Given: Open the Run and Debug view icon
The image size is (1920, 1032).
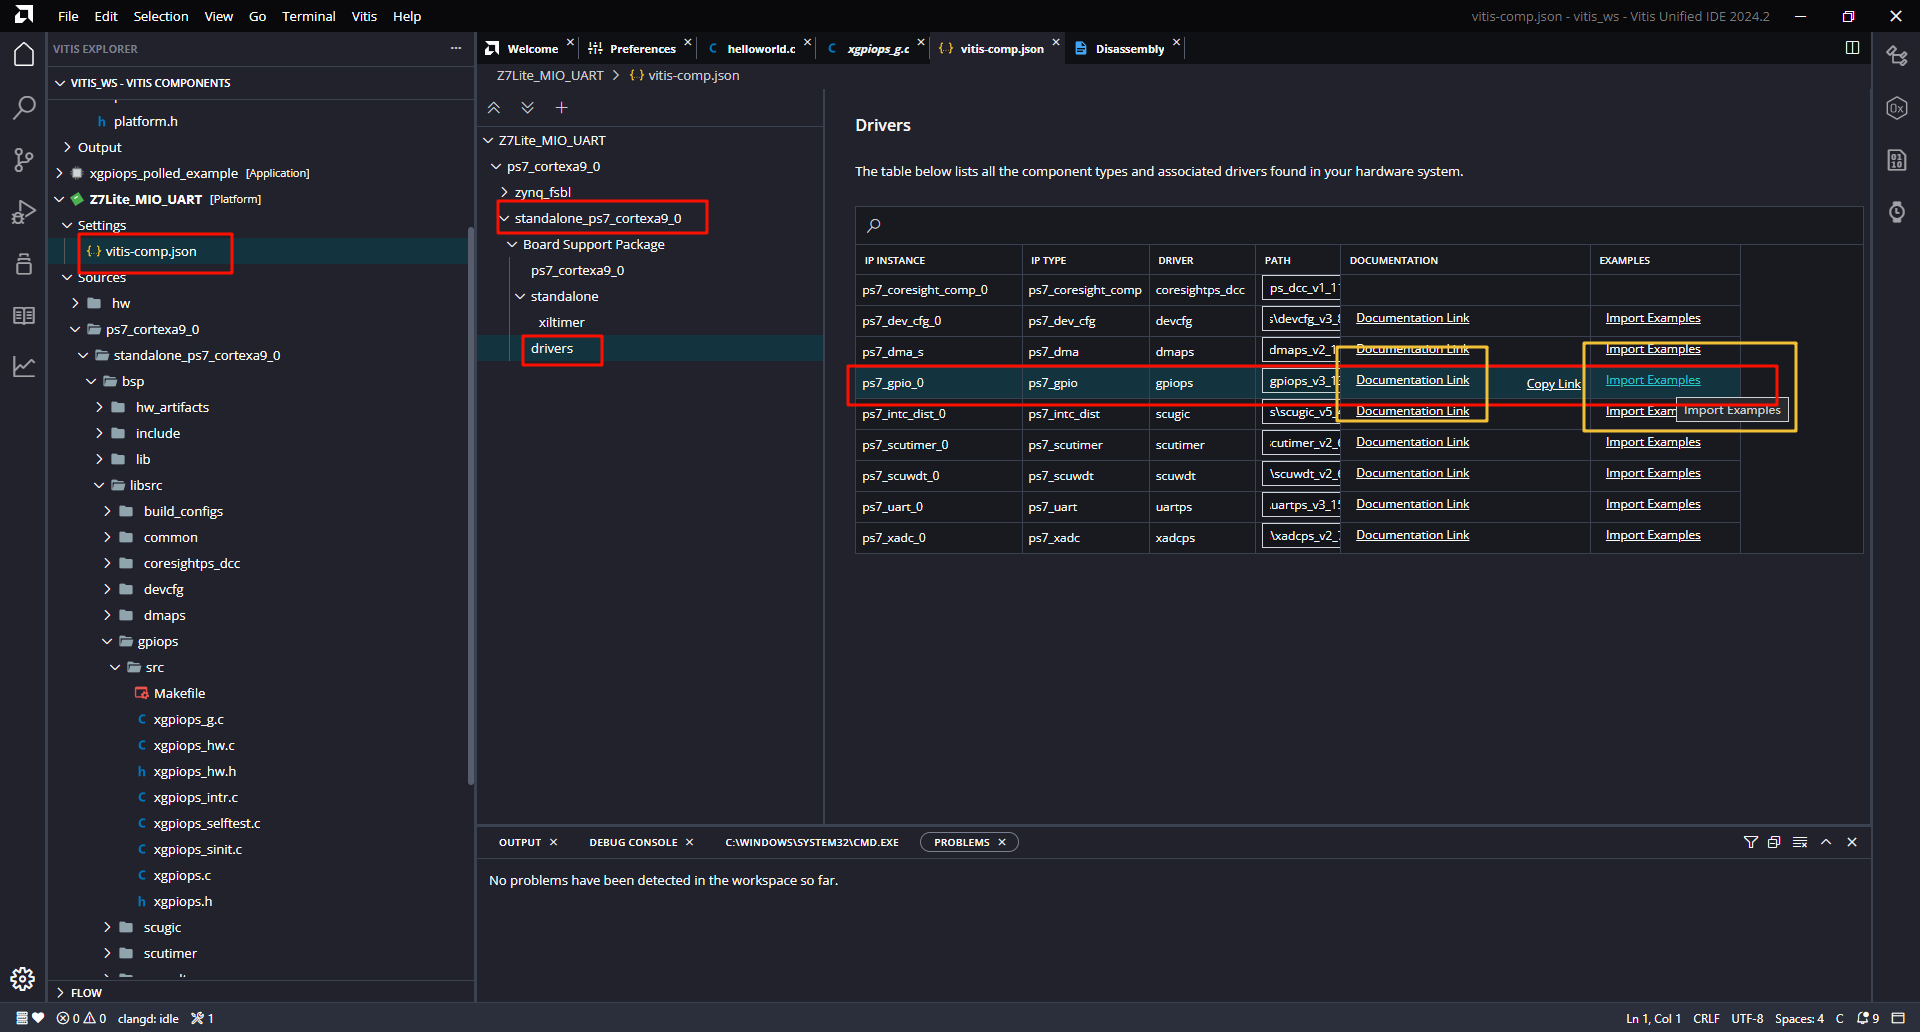Looking at the screenshot, I should click(x=24, y=212).
